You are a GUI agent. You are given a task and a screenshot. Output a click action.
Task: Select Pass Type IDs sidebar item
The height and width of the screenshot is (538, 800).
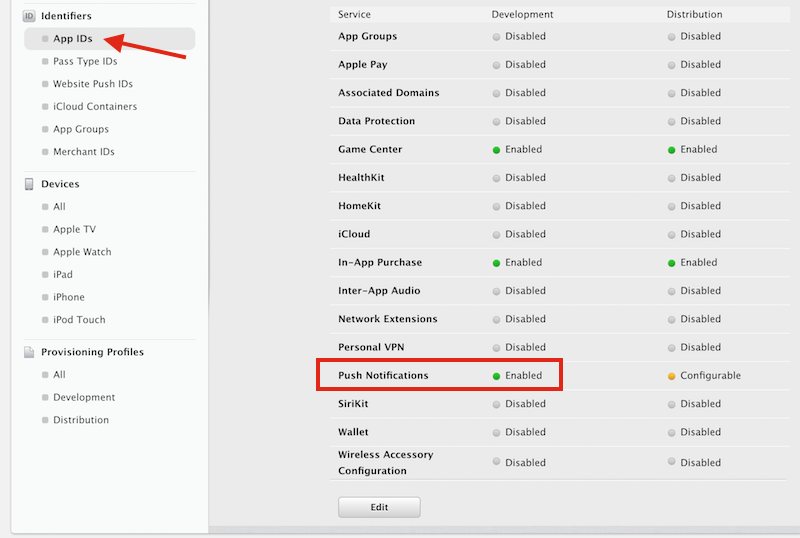[85, 61]
